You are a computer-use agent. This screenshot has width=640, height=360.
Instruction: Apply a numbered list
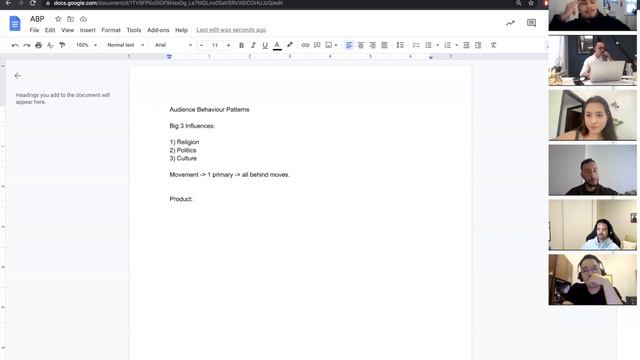click(x=447, y=45)
